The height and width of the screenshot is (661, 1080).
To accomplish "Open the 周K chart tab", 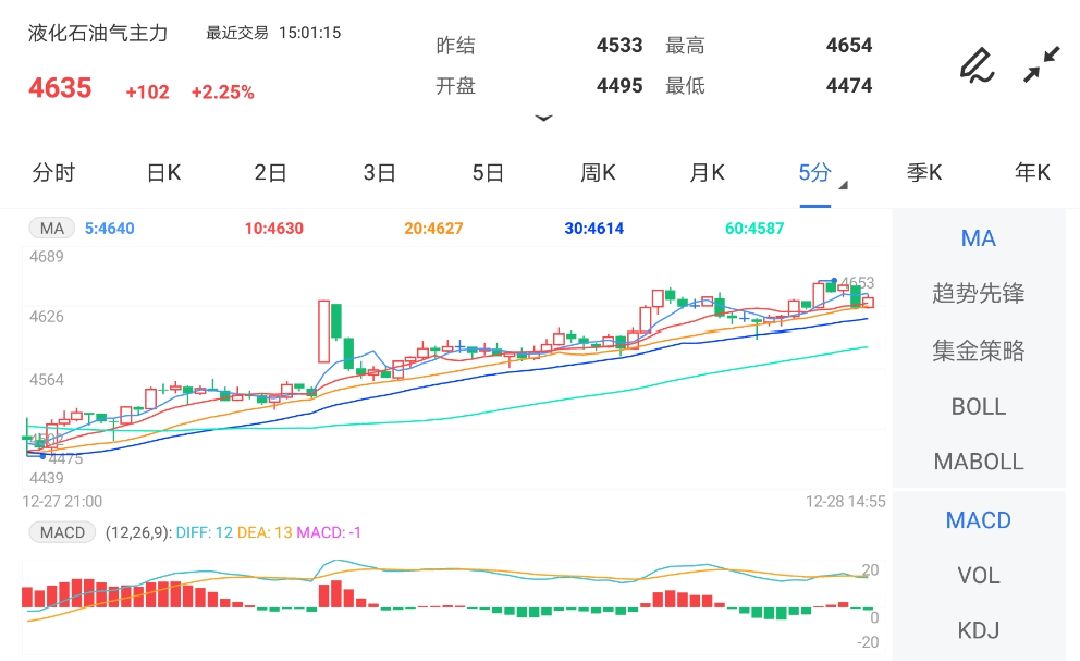I will (598, 172).
